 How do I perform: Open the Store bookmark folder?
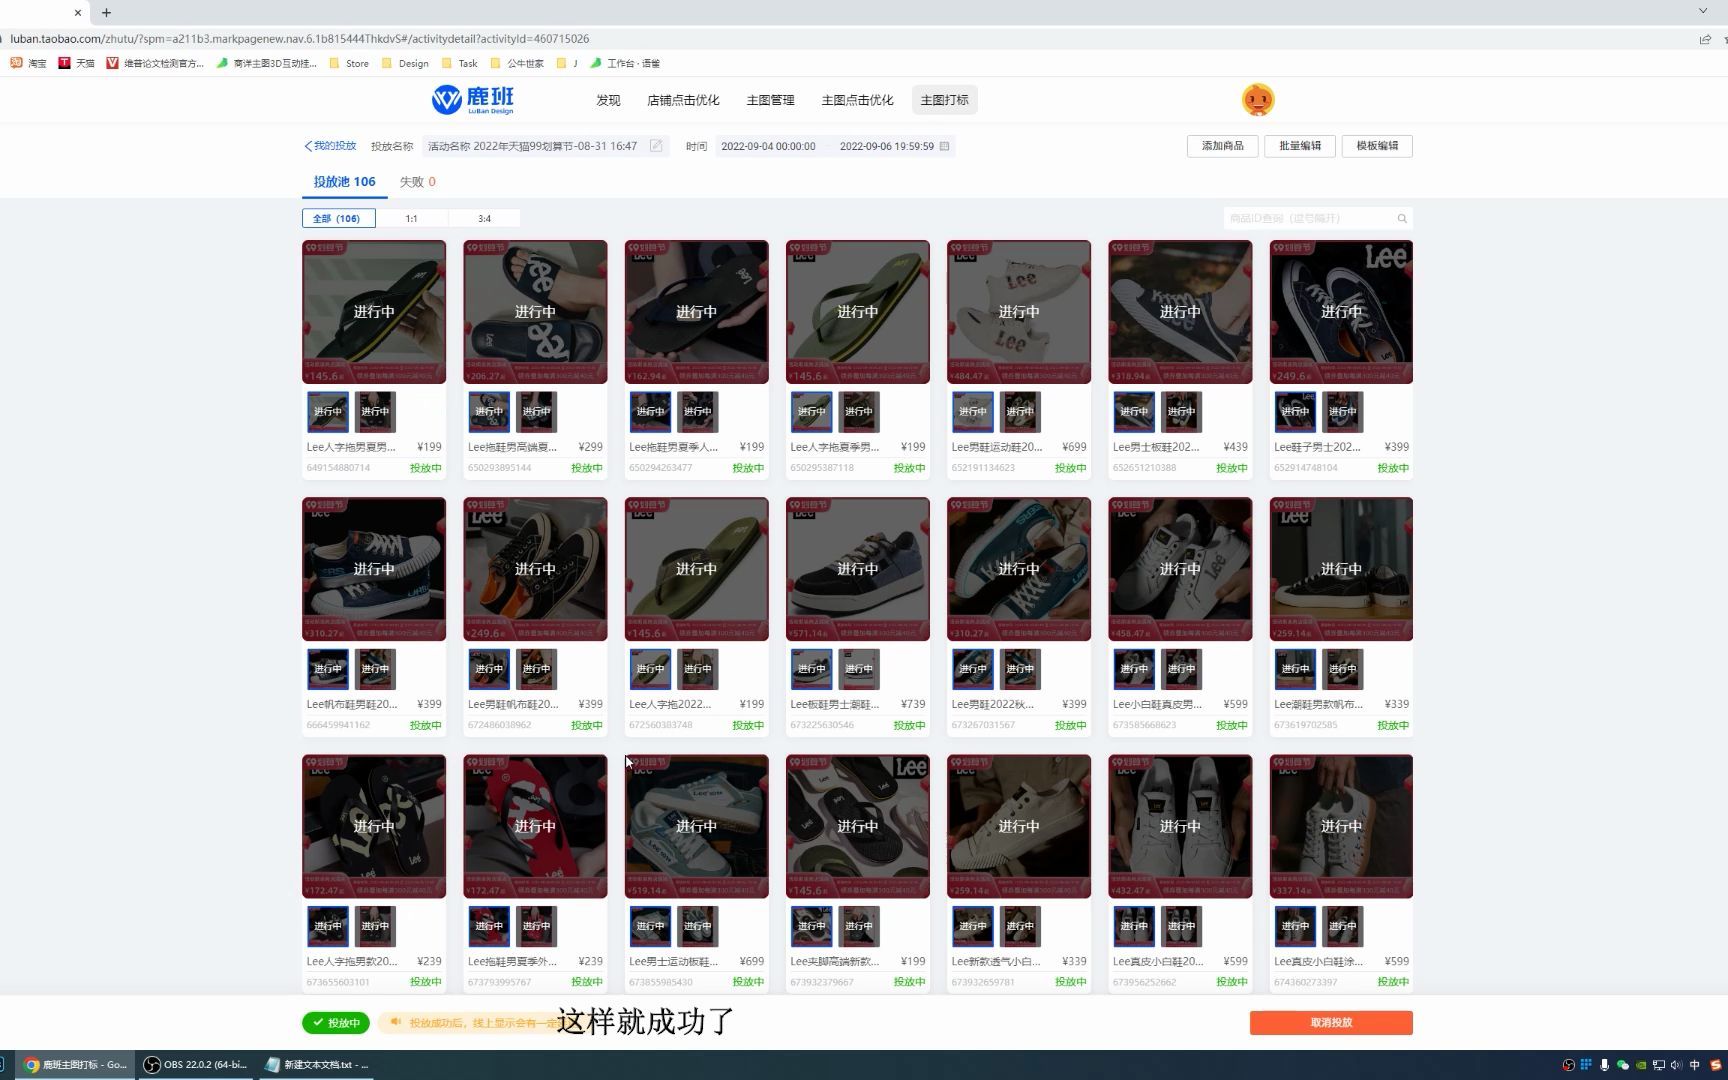point(349,63)
